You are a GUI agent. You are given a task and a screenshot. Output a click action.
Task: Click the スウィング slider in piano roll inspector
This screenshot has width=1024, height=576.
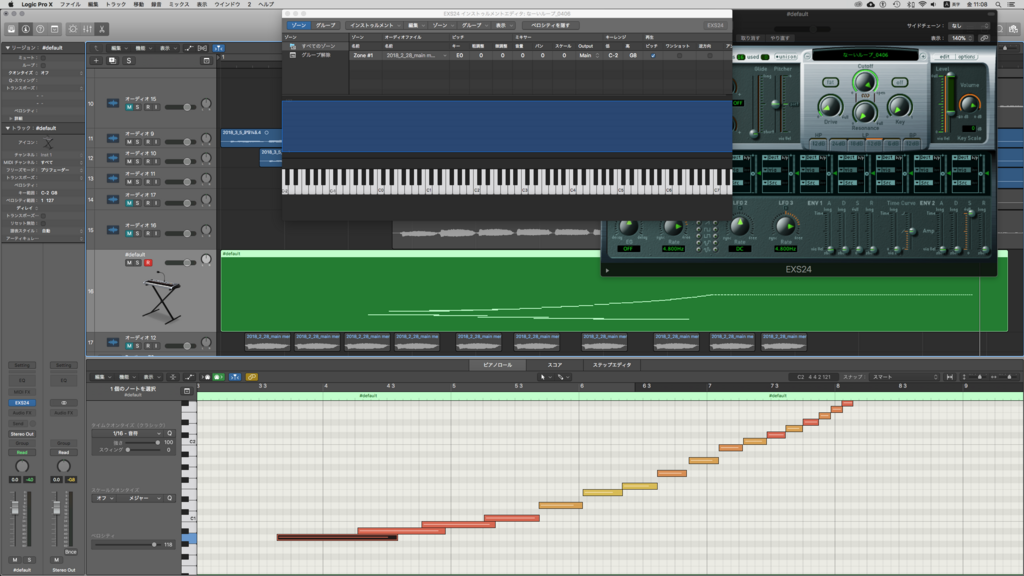click(142, 449)
